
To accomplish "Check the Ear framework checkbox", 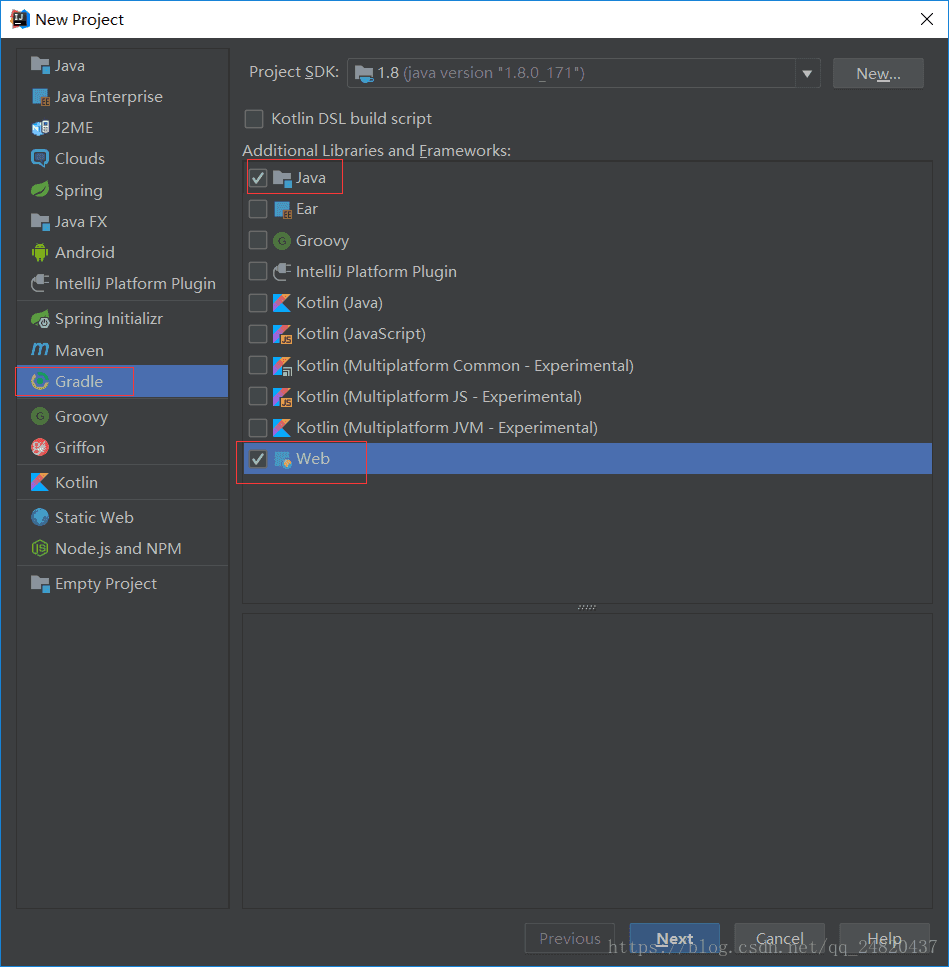I will (258, 208).
